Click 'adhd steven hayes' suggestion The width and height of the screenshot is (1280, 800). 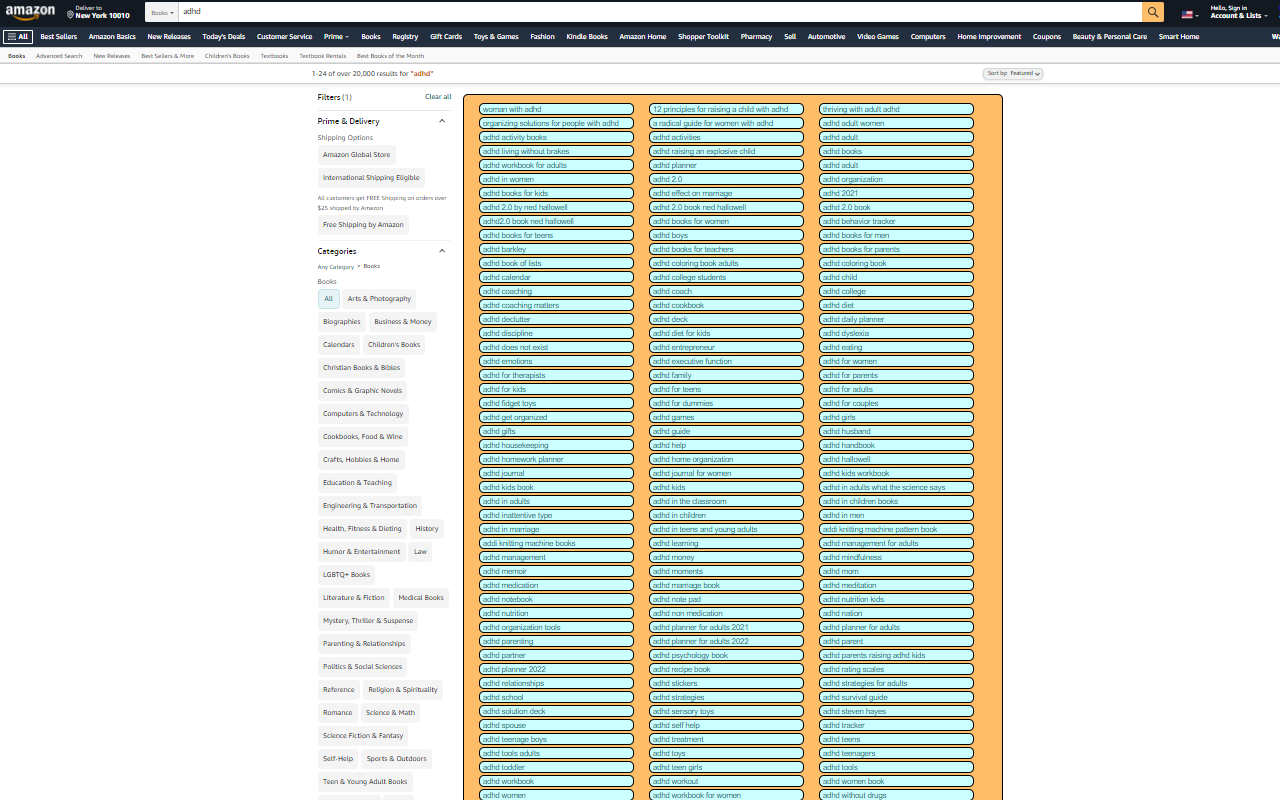pyautogui.click(x=896, y=711)
